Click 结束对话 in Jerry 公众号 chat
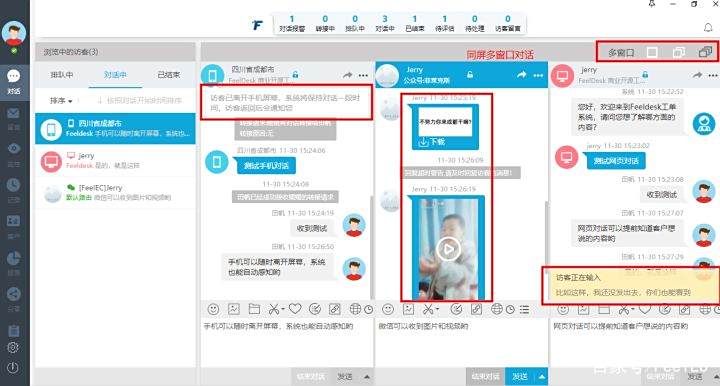 click(485, 377)
